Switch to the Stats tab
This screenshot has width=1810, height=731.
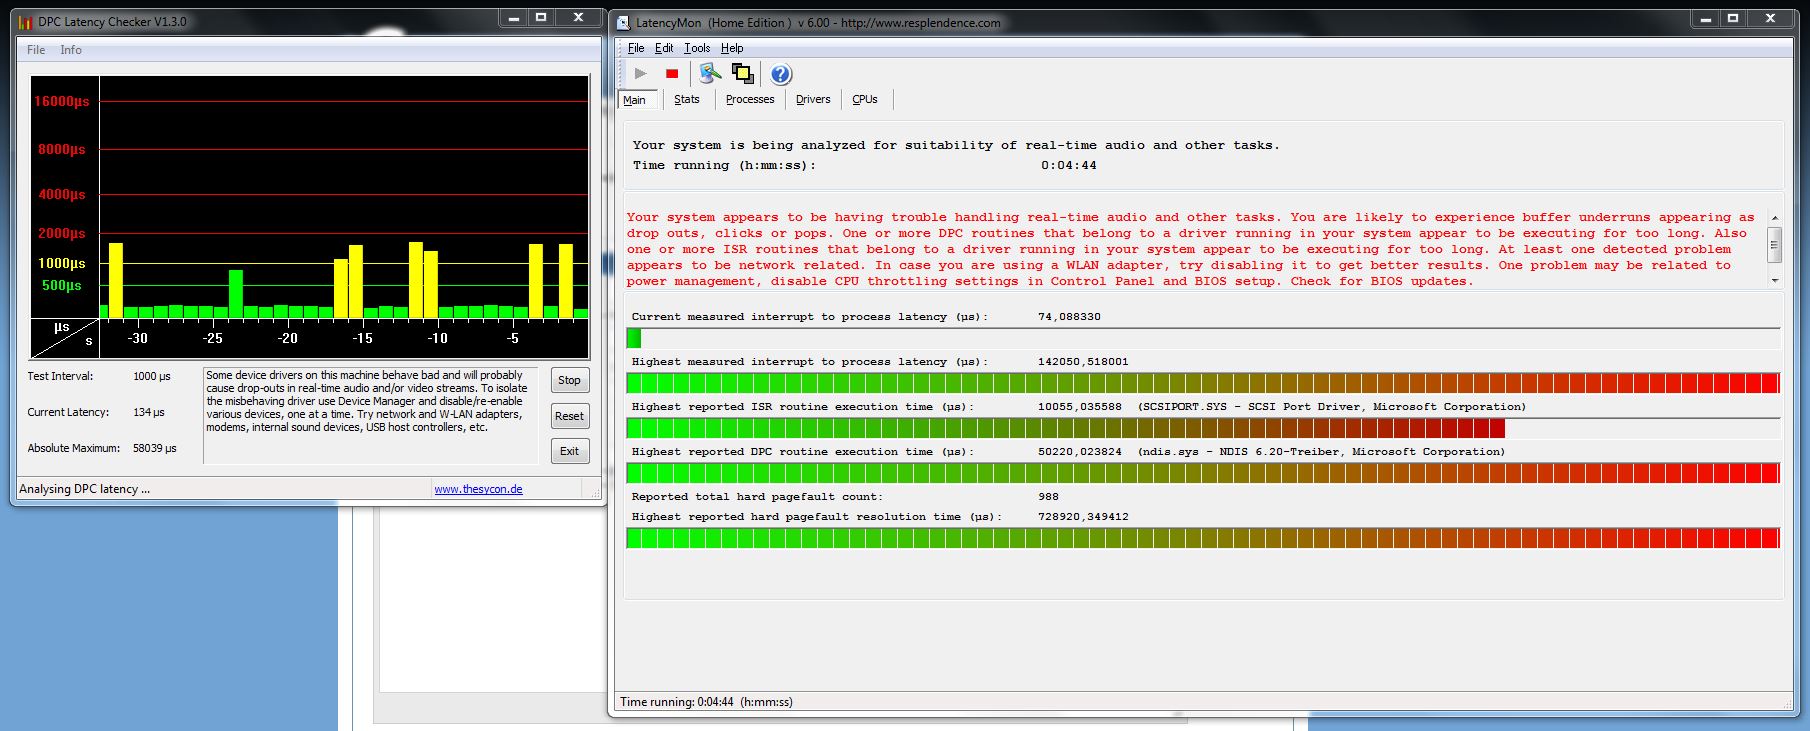click(x=687, y=99)
